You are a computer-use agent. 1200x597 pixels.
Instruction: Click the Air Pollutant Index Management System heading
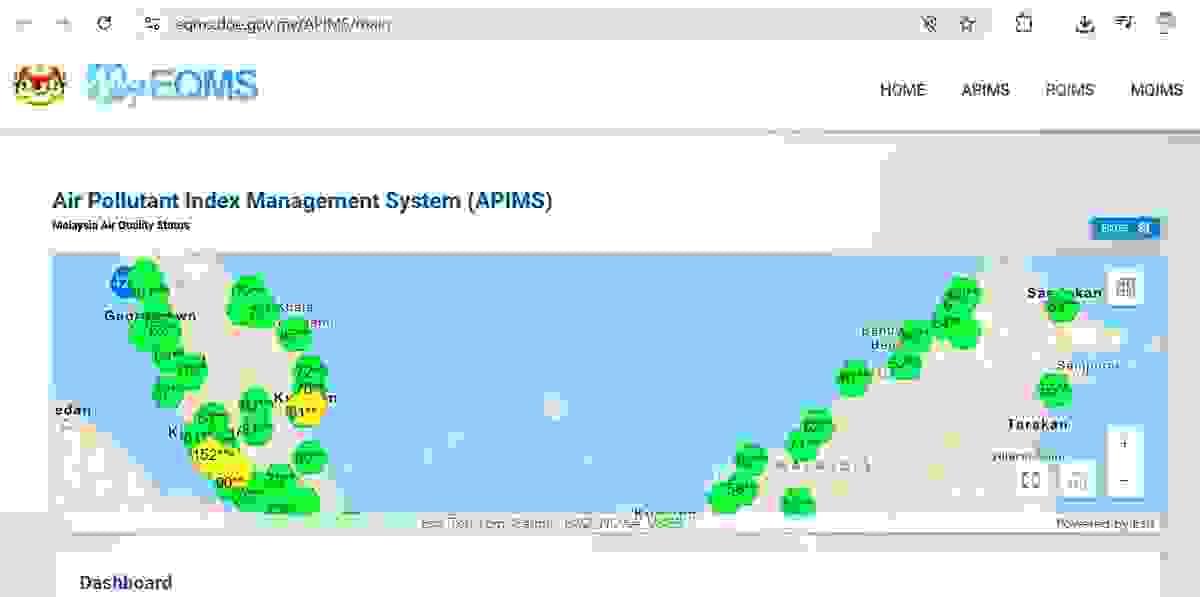tap(302, 200)
